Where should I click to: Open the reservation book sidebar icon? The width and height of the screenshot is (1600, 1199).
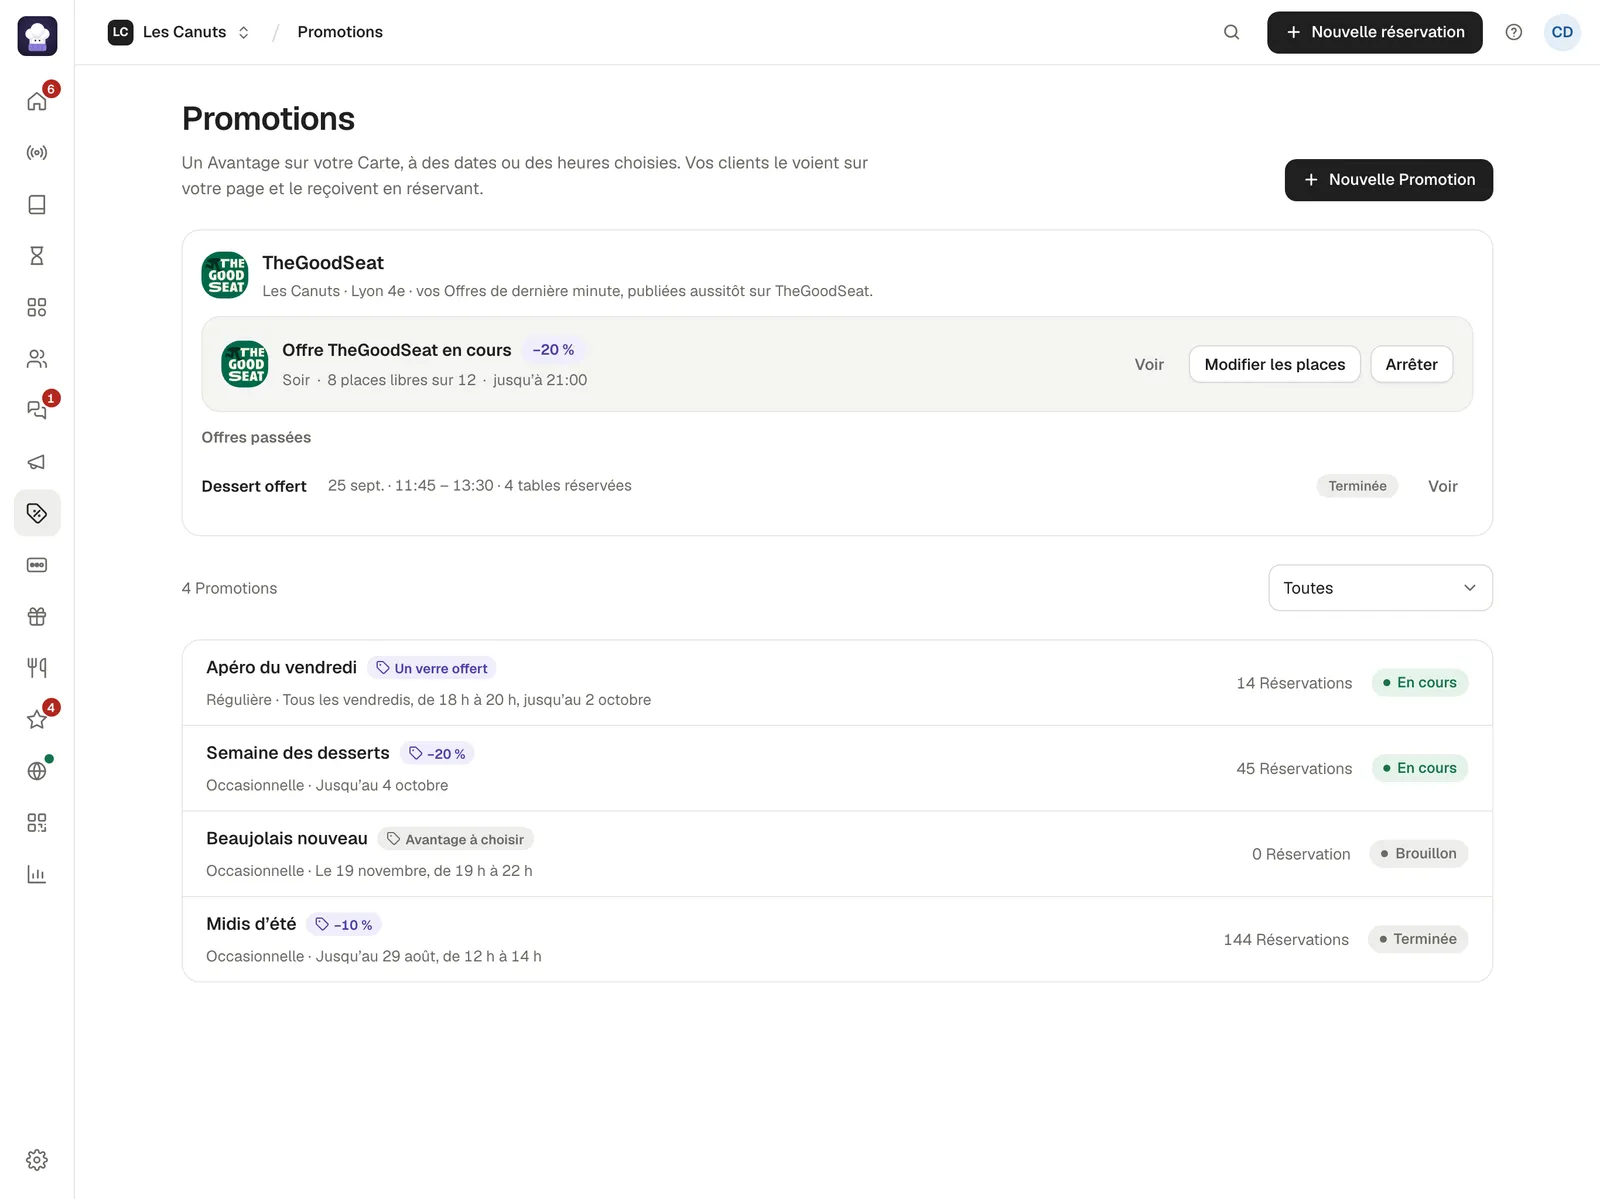point(37,204)
